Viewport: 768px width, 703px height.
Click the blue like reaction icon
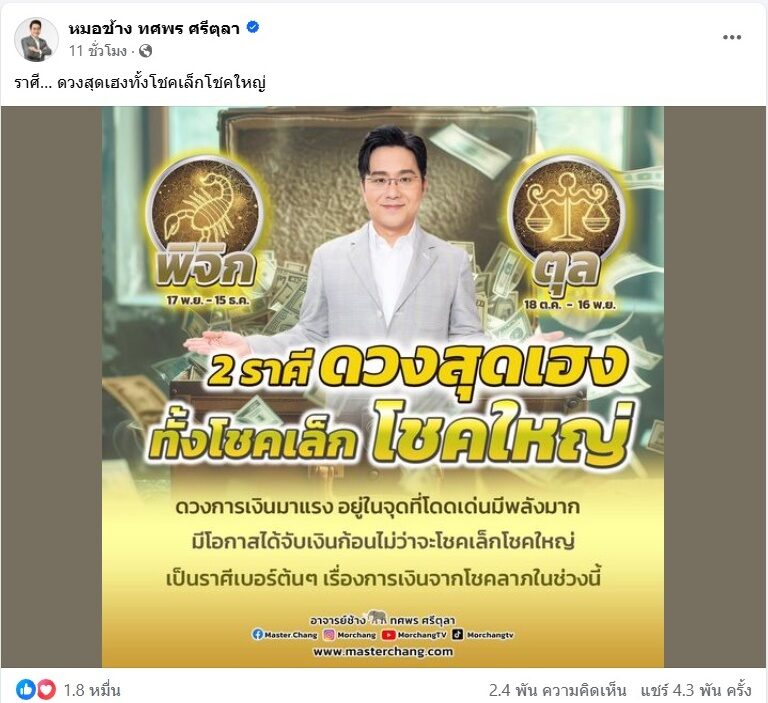pos(26,690)
